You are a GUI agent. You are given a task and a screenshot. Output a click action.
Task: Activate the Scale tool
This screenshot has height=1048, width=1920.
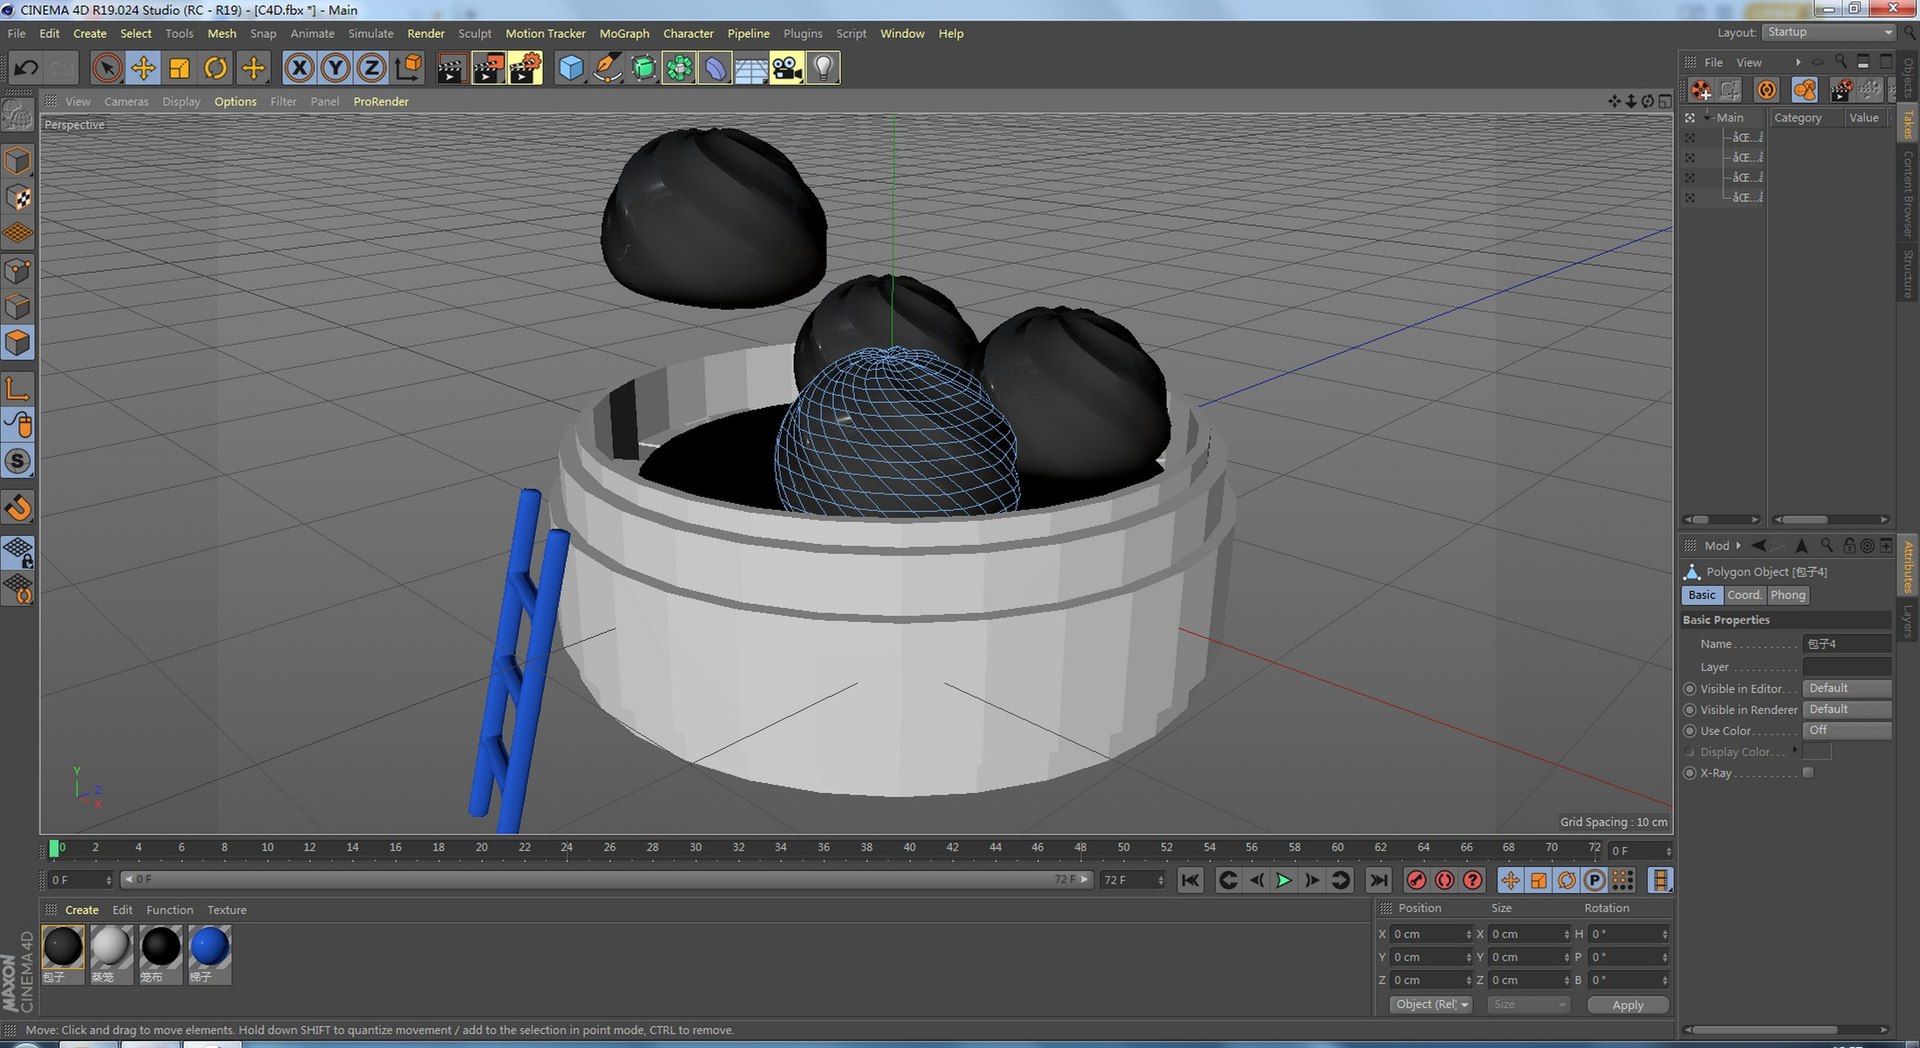pyautogui.click(x=179, y=68)
